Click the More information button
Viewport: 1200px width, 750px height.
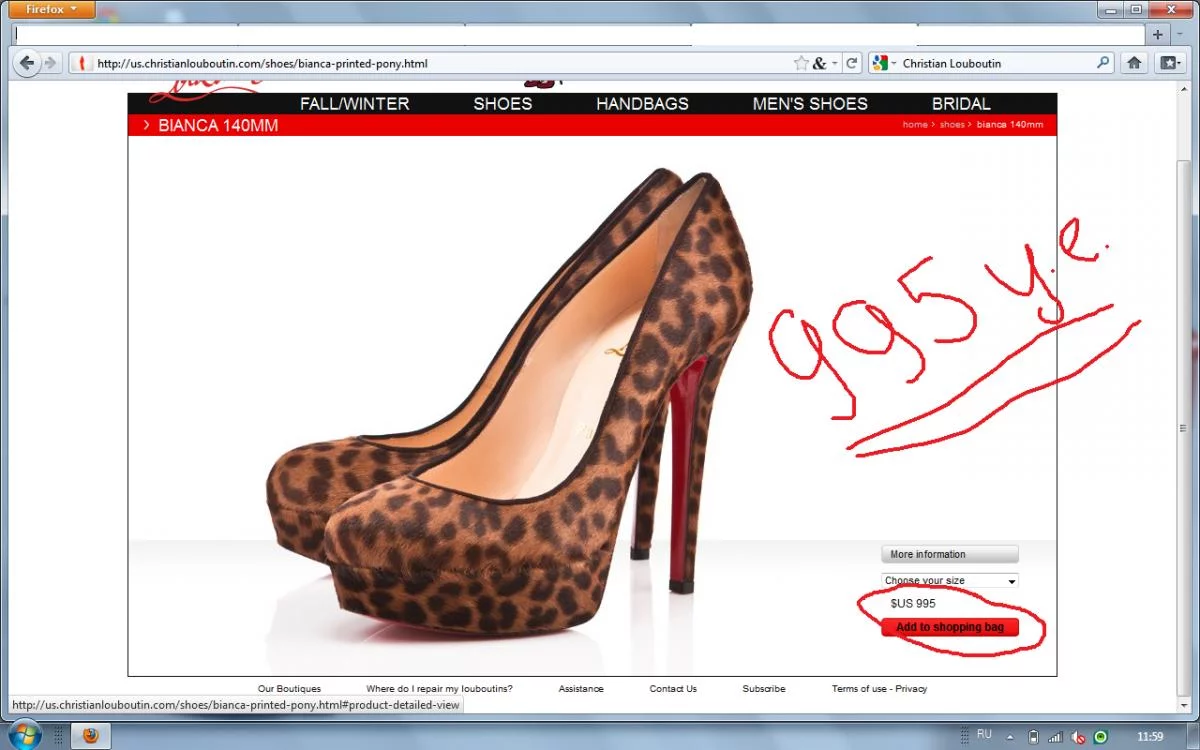949,554
